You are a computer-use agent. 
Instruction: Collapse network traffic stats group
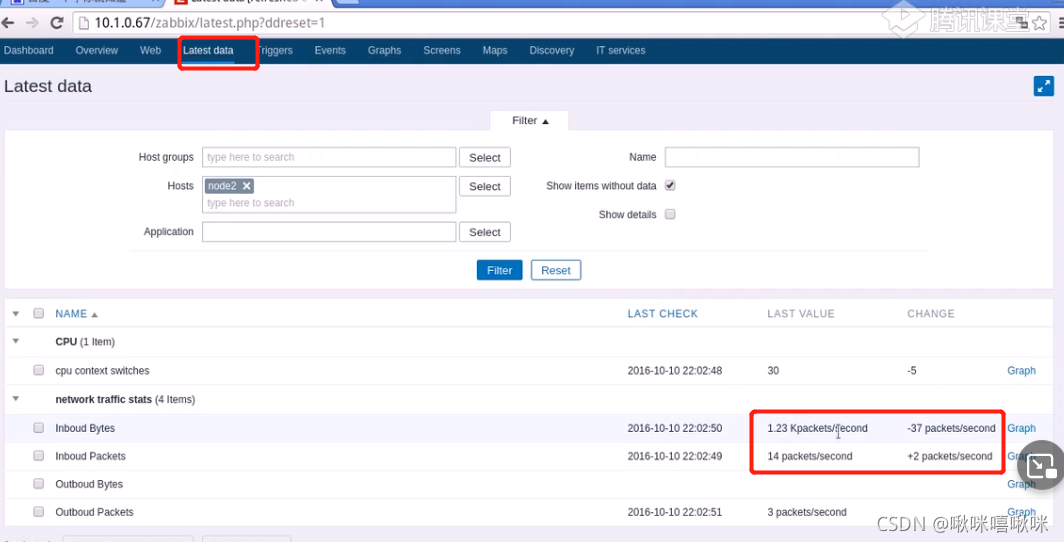pos(16,399)
